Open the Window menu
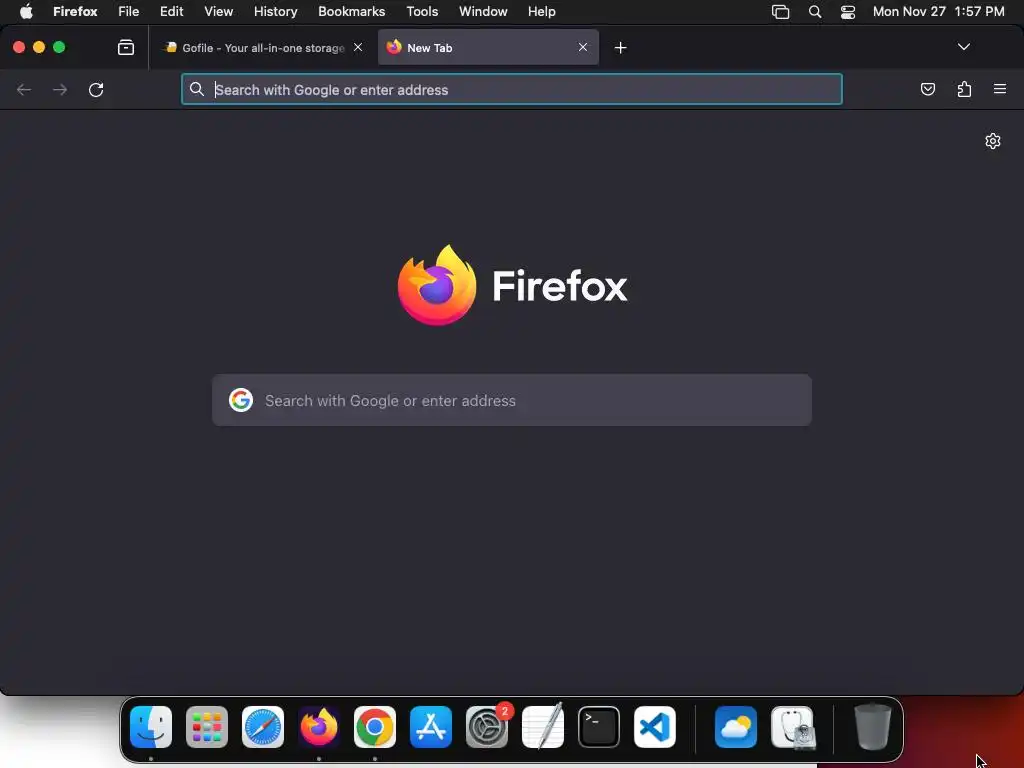The image size is (1024, 768). (483, 12)
